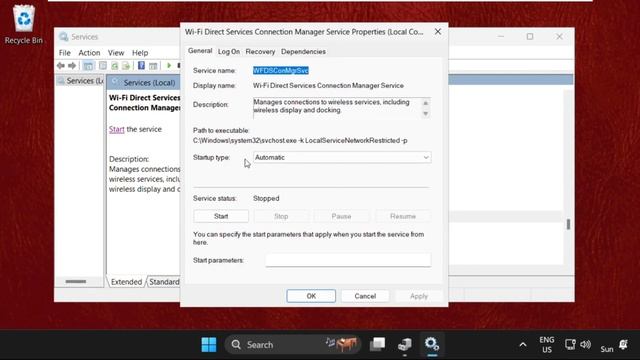The image size is (640, 360).
Task: Click the Description text box
Action: 342,108
